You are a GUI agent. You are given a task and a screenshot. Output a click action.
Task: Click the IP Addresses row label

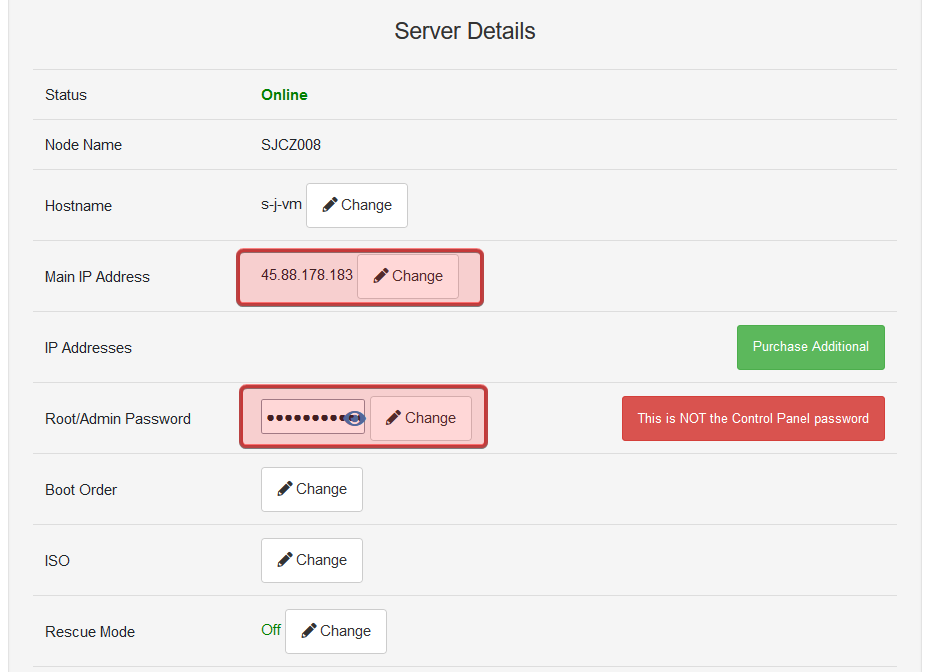point(88,348)
